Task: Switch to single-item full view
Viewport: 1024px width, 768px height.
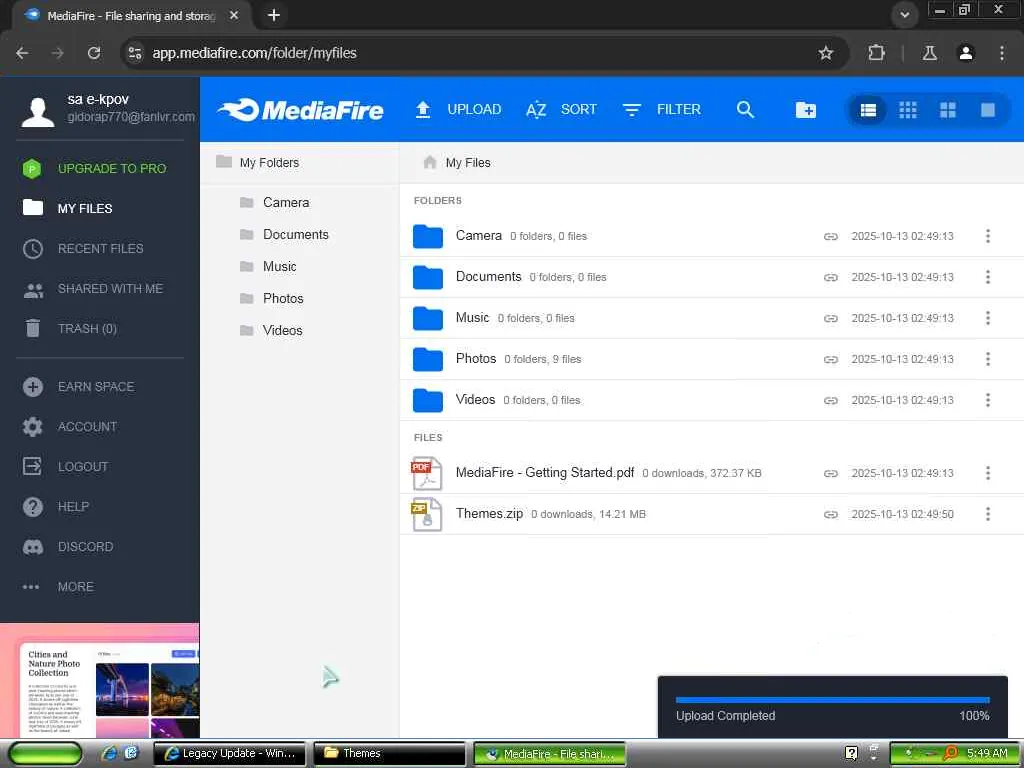Action: [988, 110]
